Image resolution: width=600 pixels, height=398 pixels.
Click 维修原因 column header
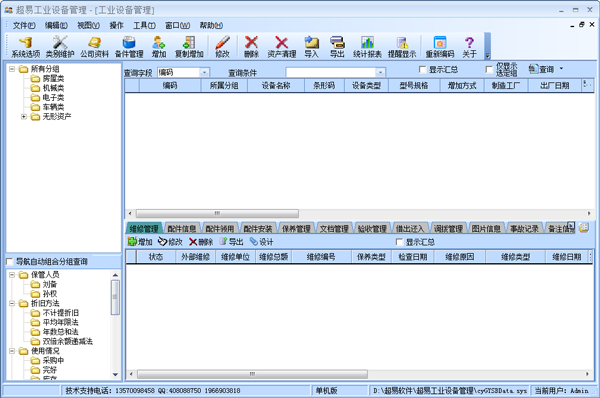[x=460, y=257]
